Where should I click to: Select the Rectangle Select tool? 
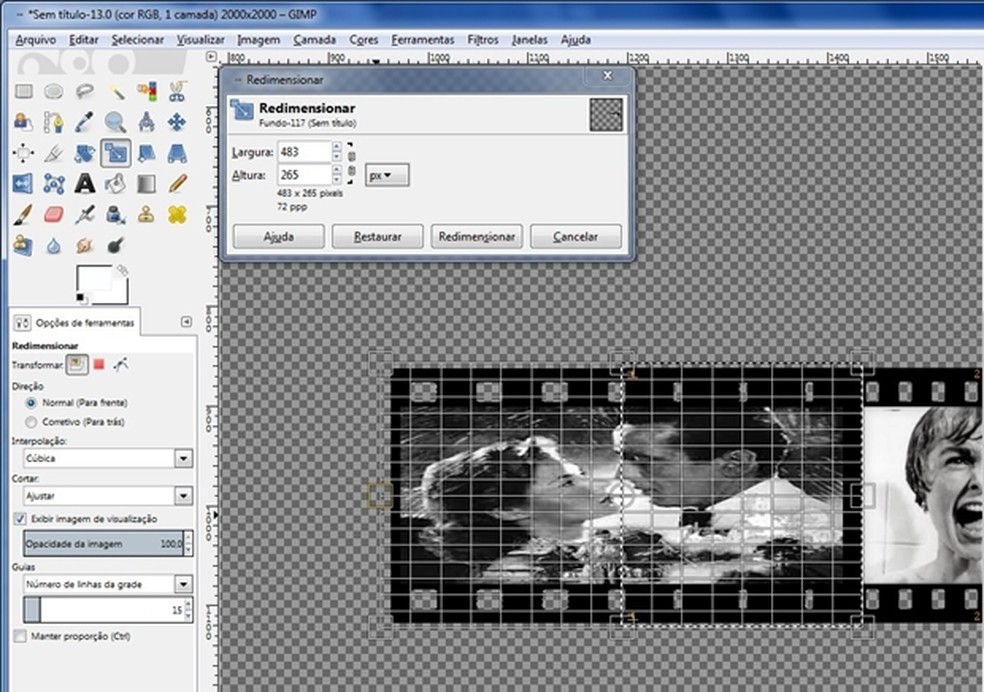[23, 92]
